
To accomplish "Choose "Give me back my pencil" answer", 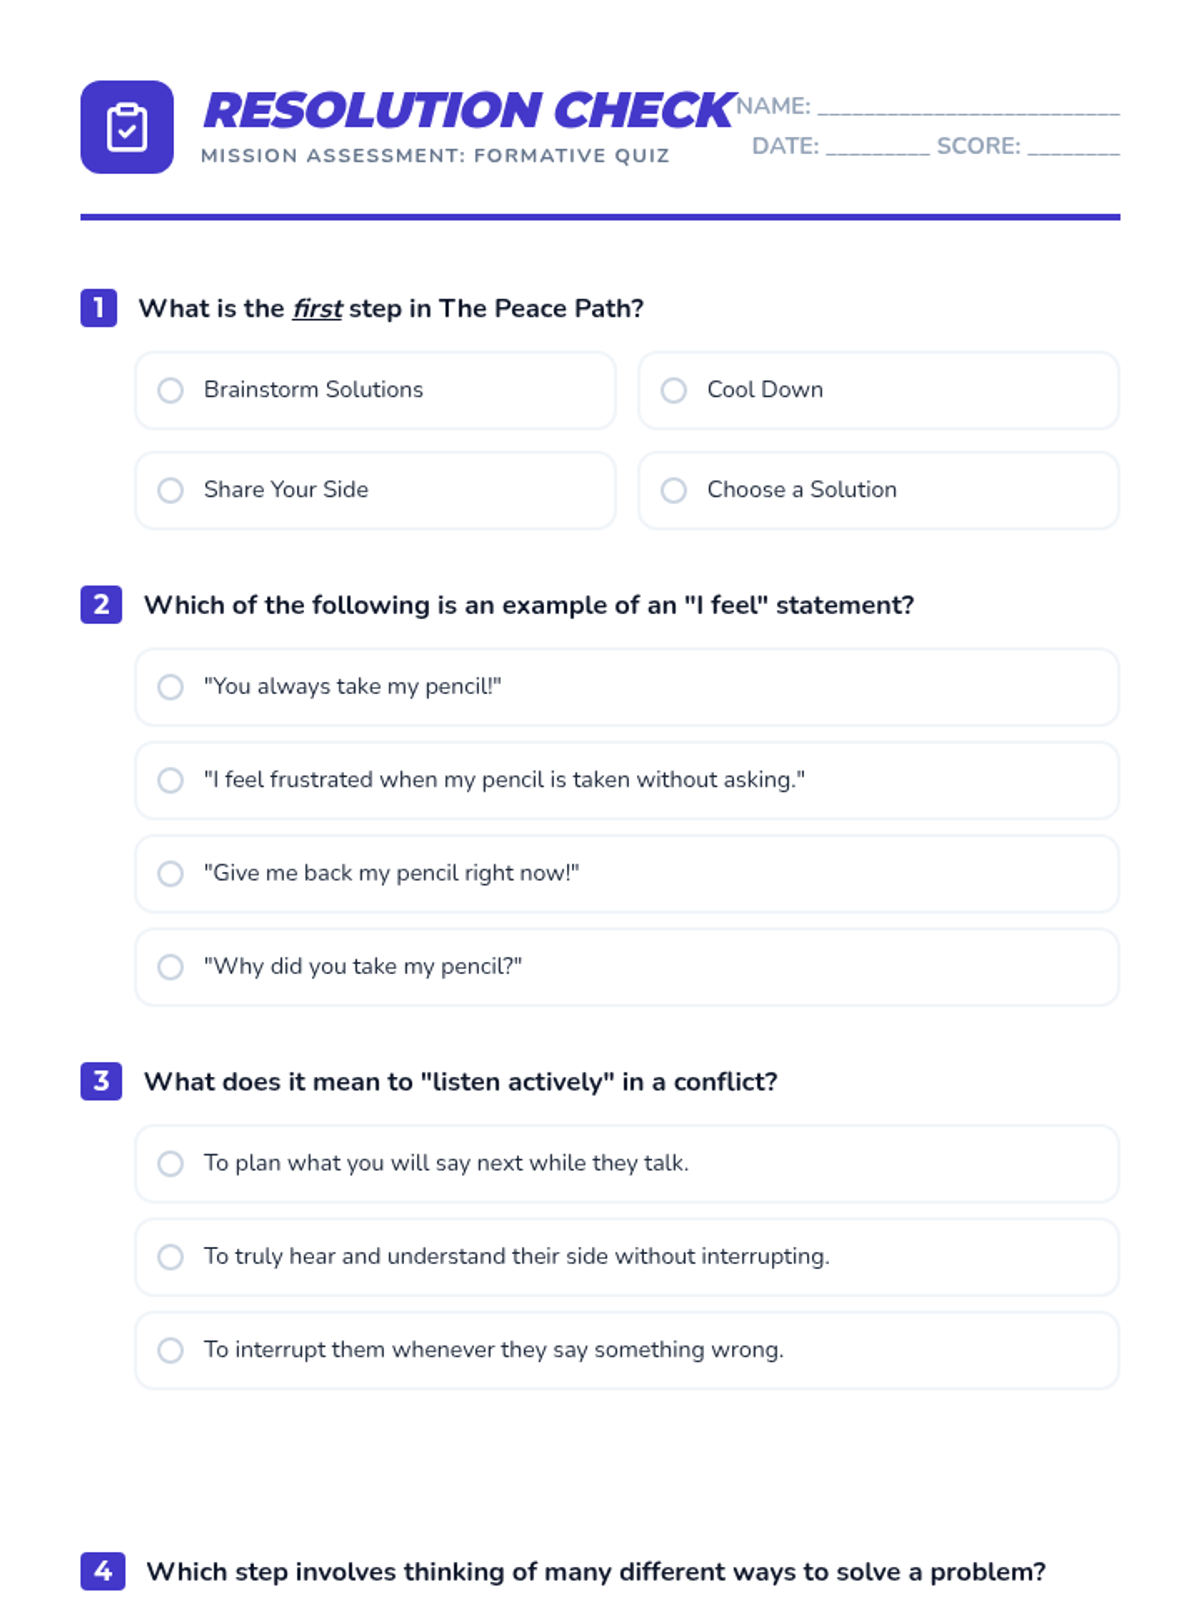I will click(x=627, y=873).
